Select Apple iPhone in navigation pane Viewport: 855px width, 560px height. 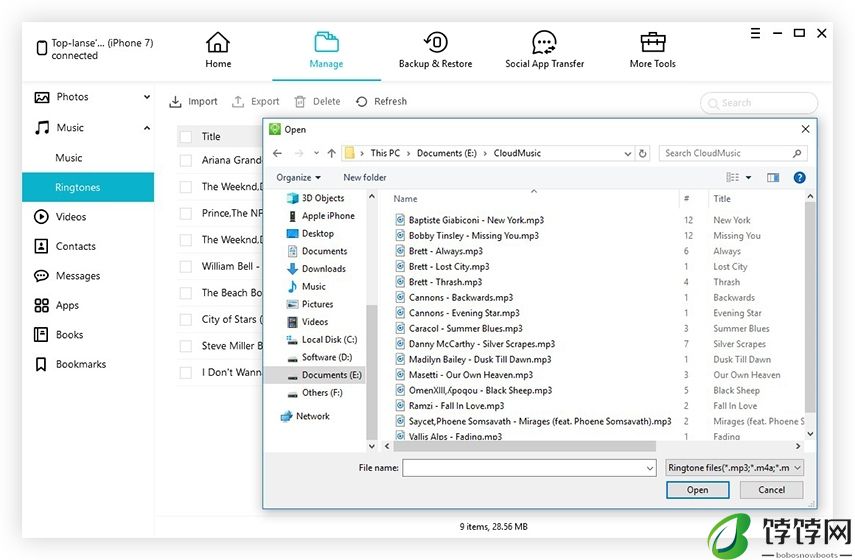[321, 215]
